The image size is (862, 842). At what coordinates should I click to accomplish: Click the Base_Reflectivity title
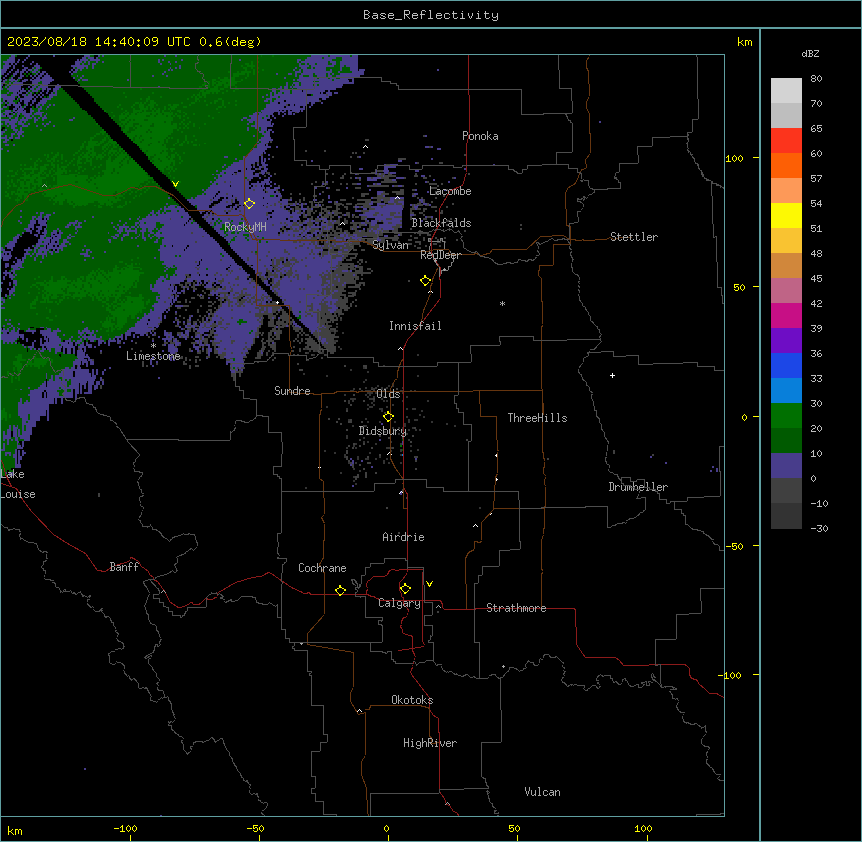tap(431, 15)
